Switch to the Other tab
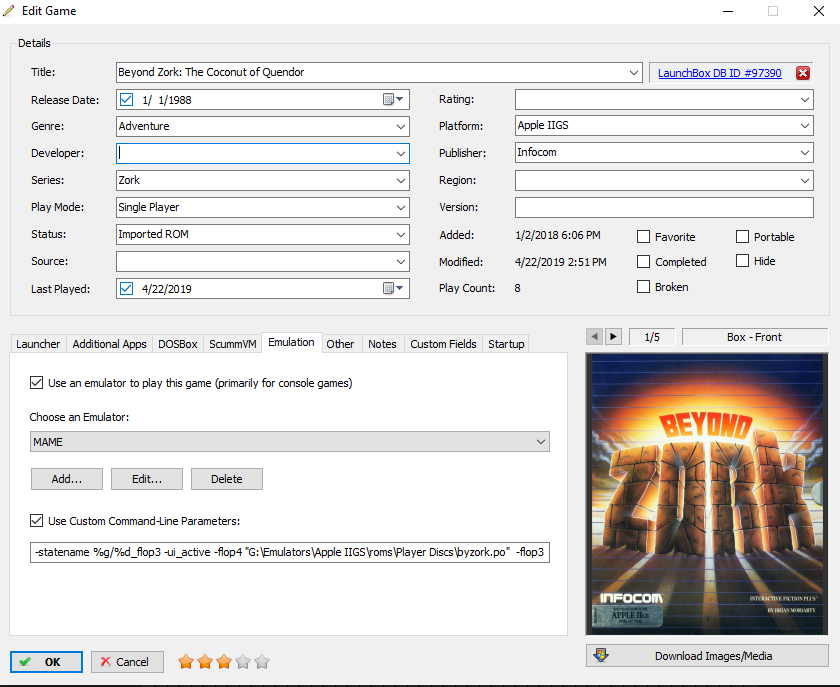This screenshot has height=687, width=840. pos(340,344)
